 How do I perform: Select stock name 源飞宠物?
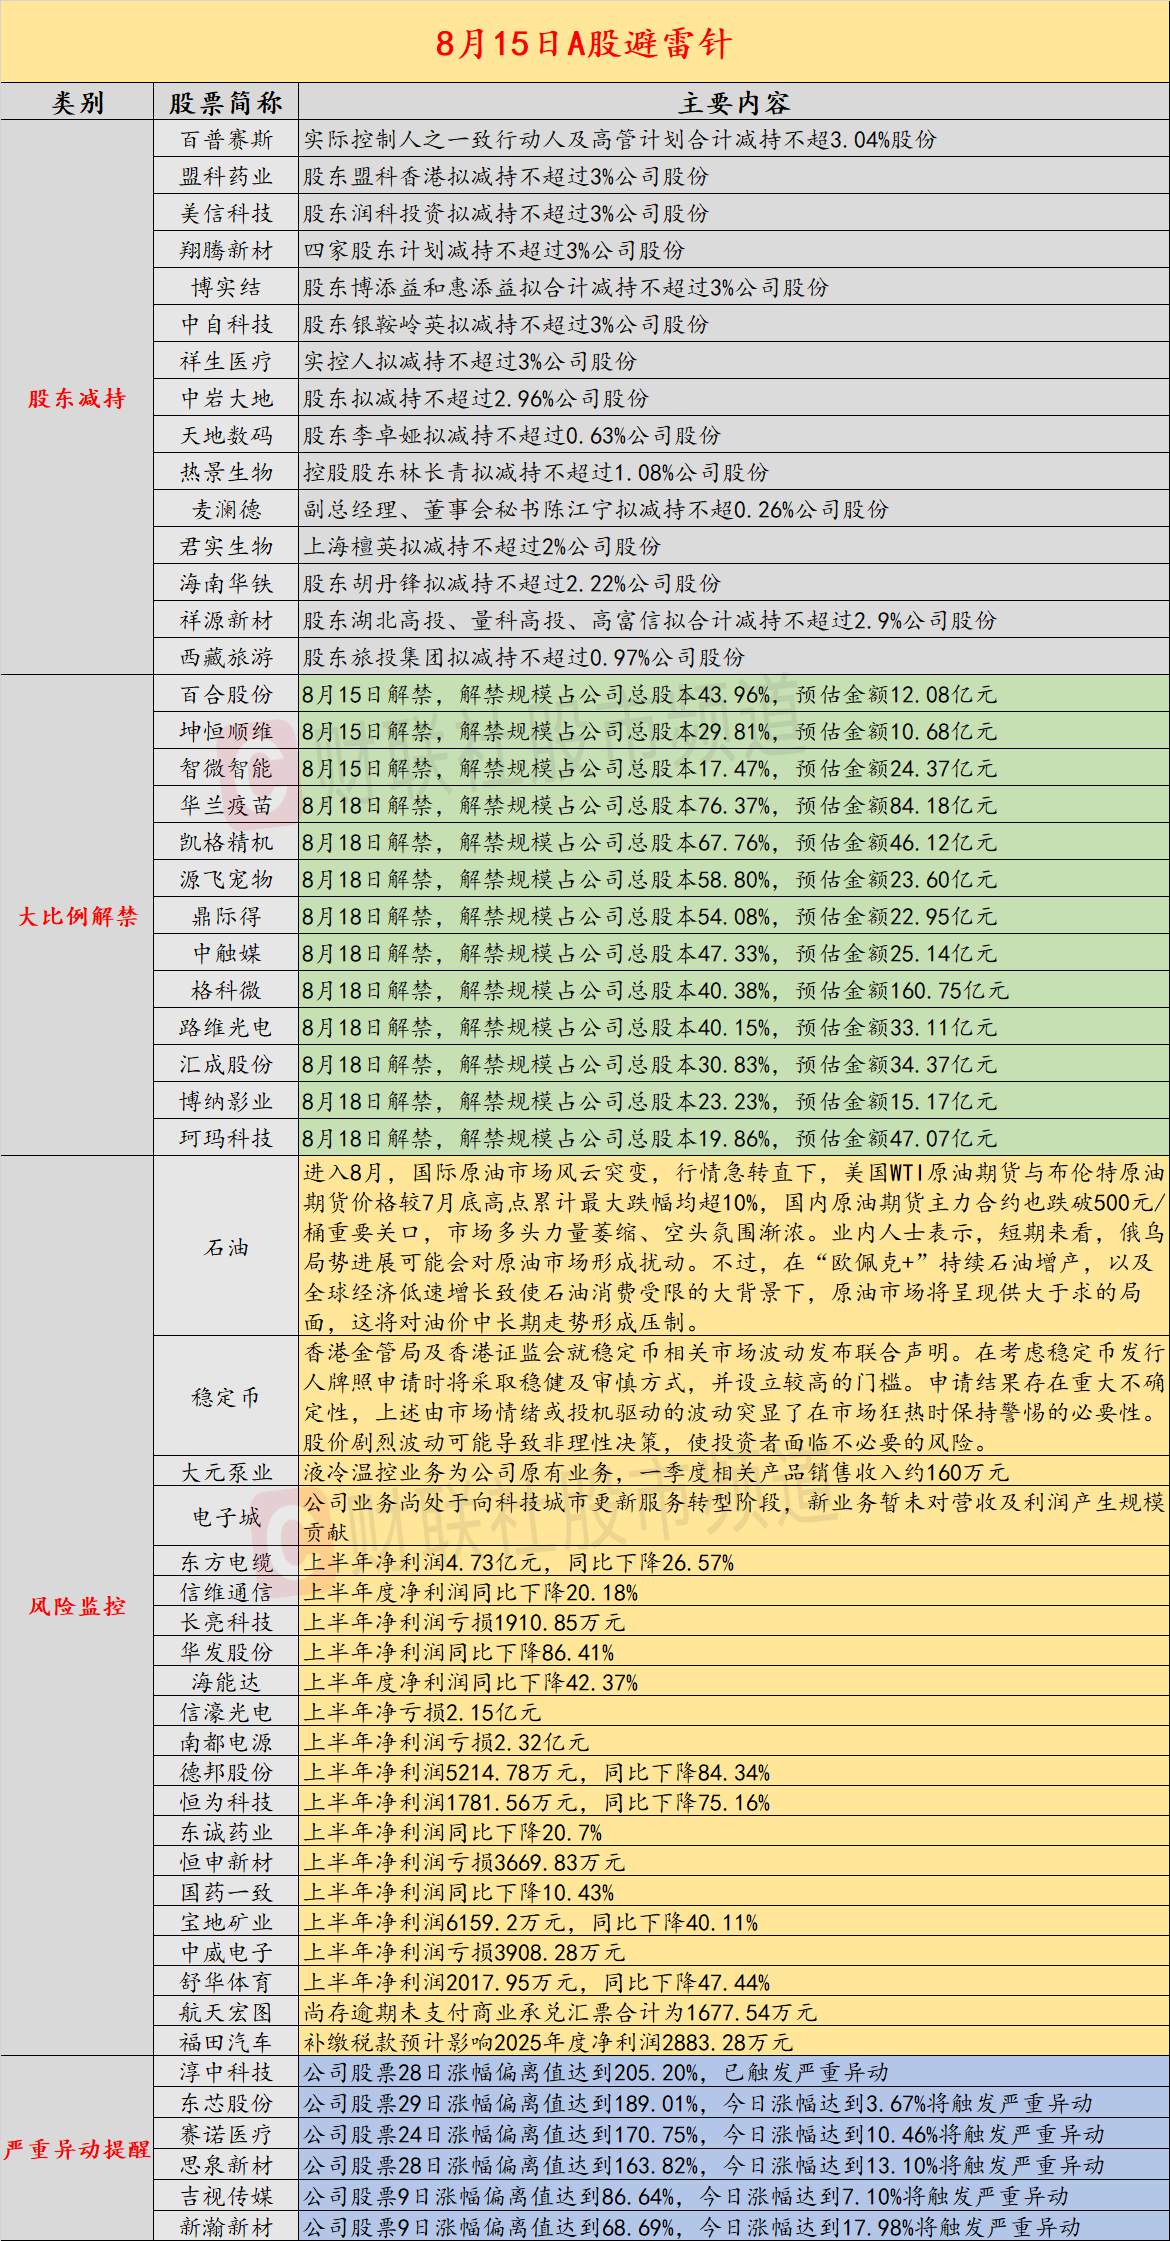tap(226, 879)
